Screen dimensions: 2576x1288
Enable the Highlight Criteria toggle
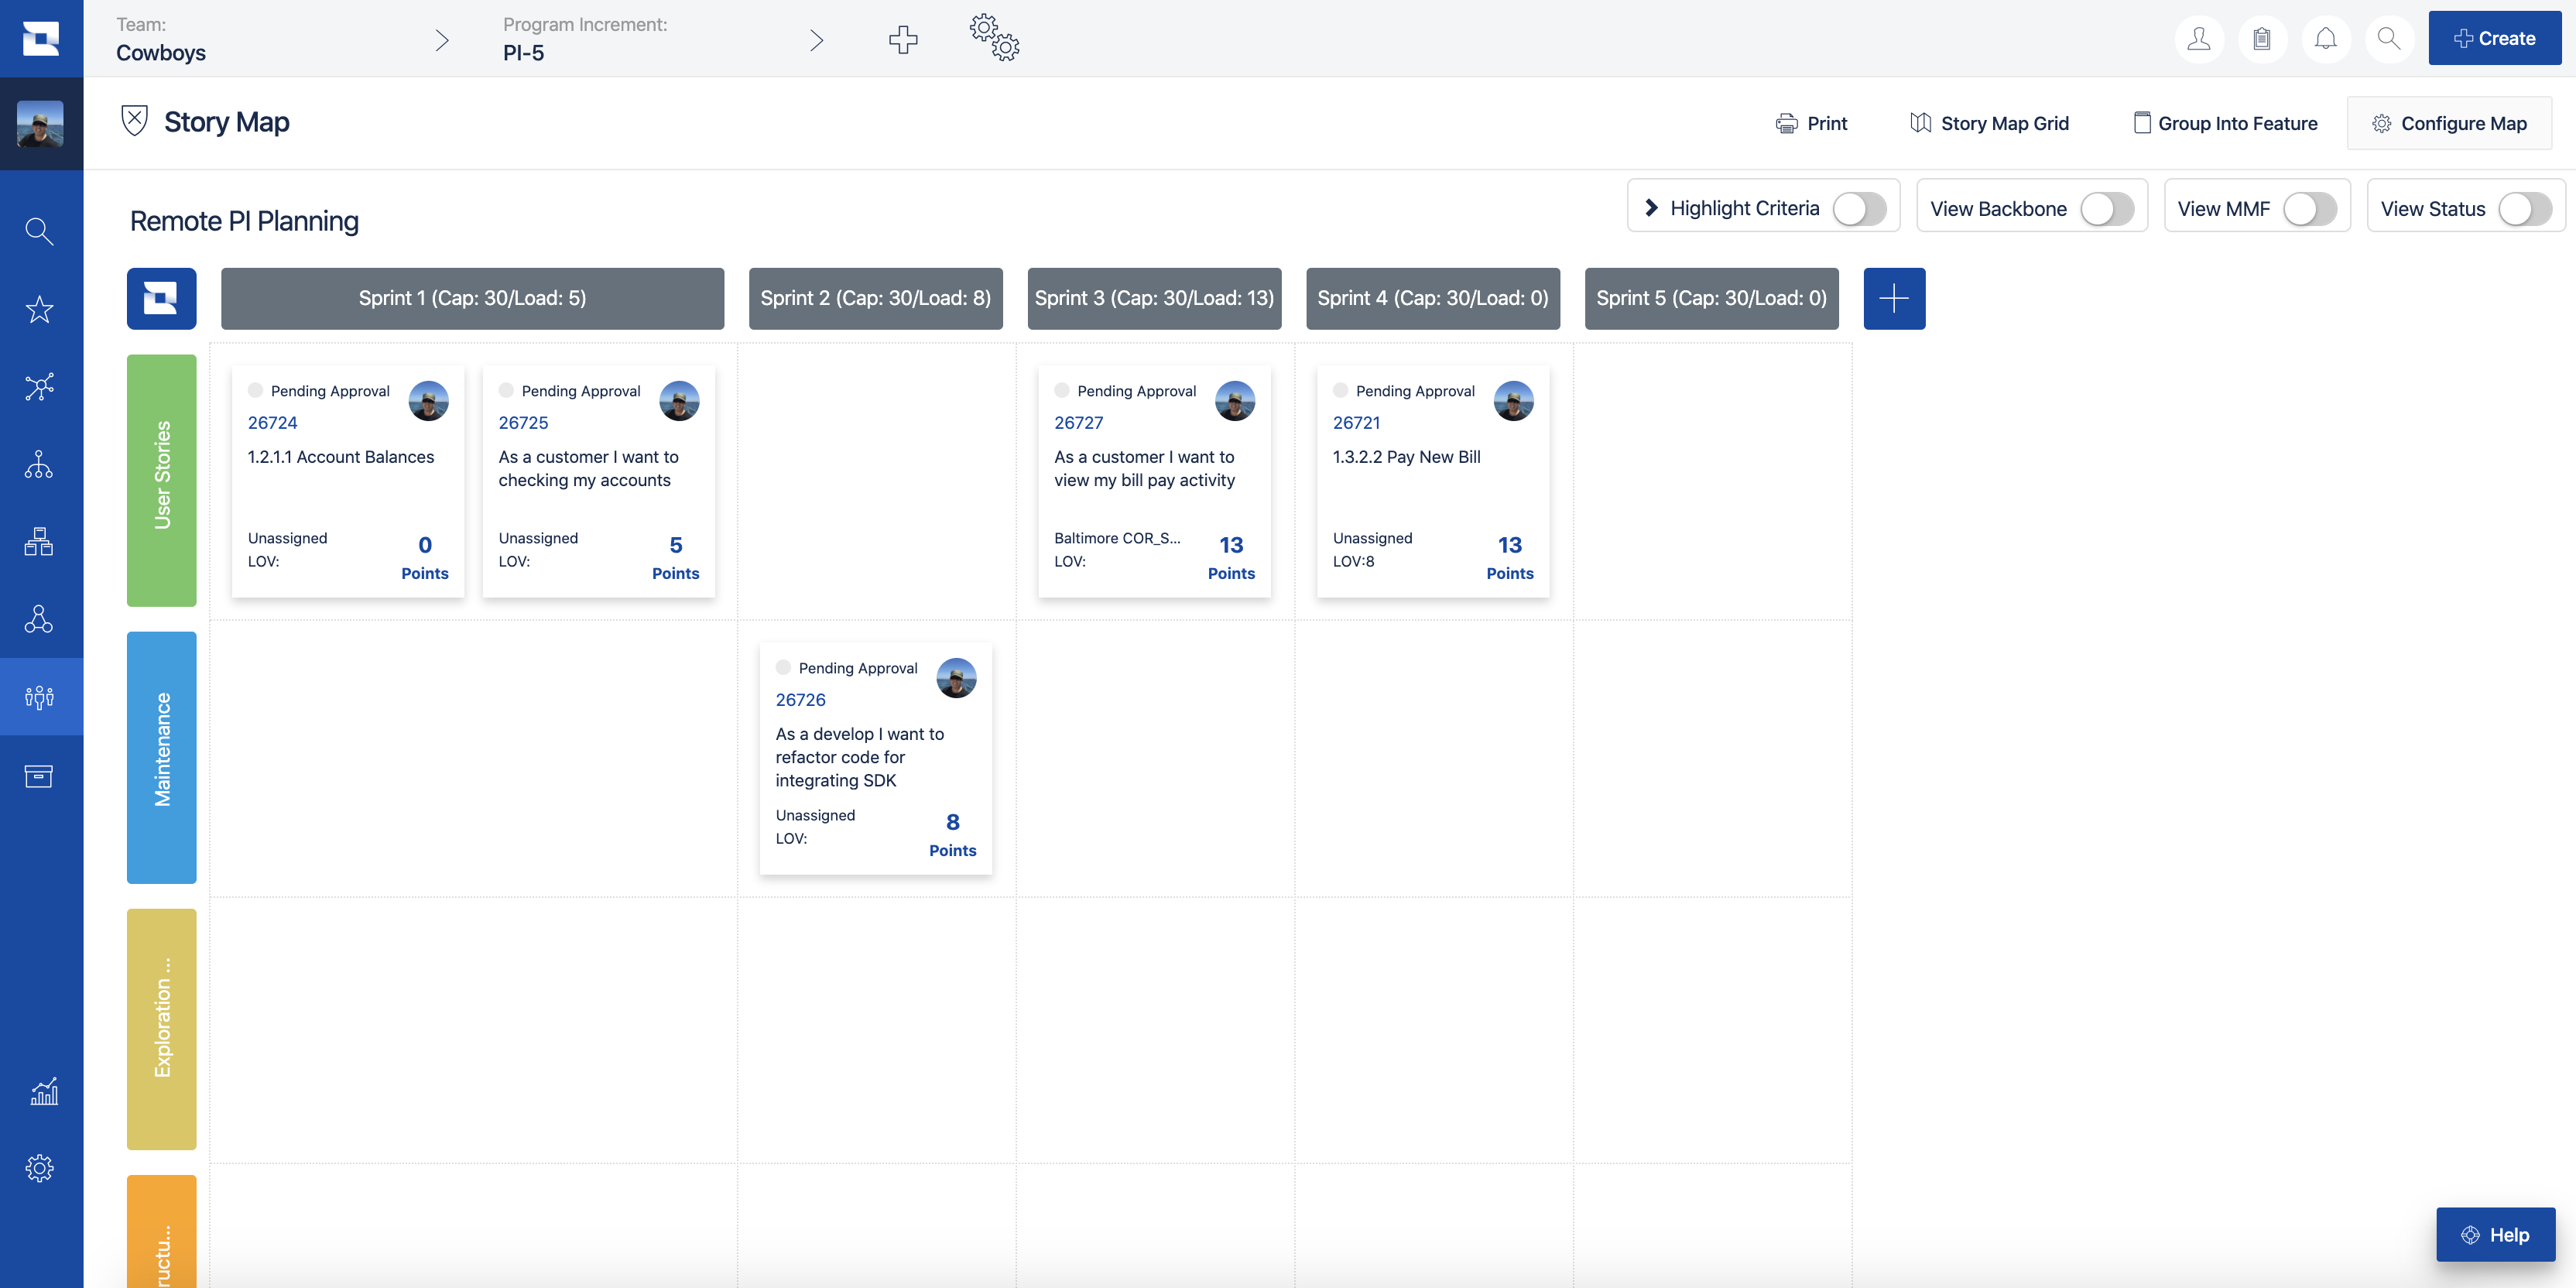(x=1859, y=209)
